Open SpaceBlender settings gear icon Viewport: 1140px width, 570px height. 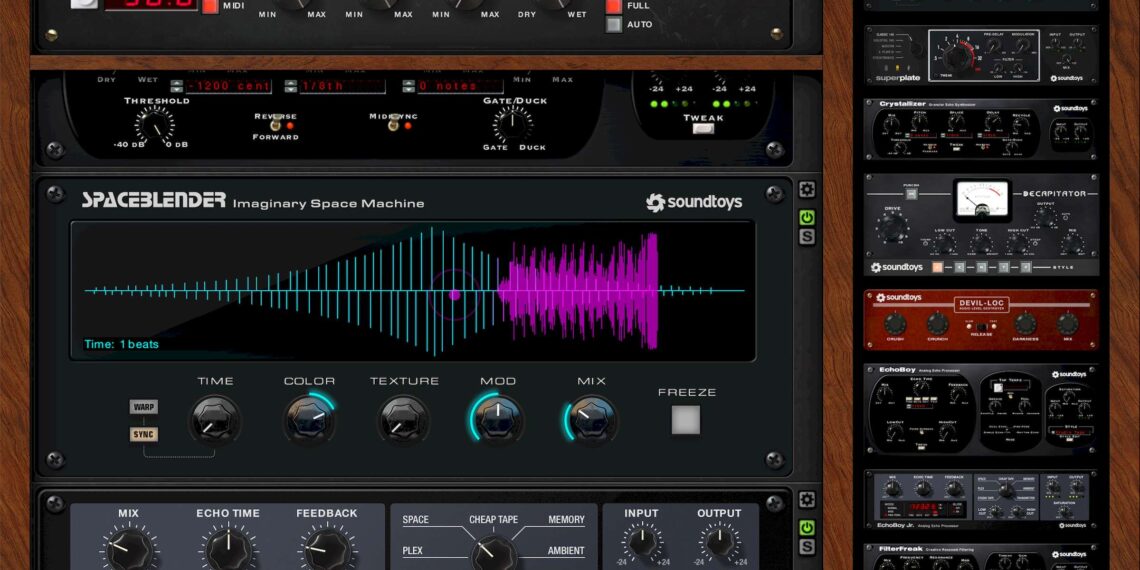[806, 190]
